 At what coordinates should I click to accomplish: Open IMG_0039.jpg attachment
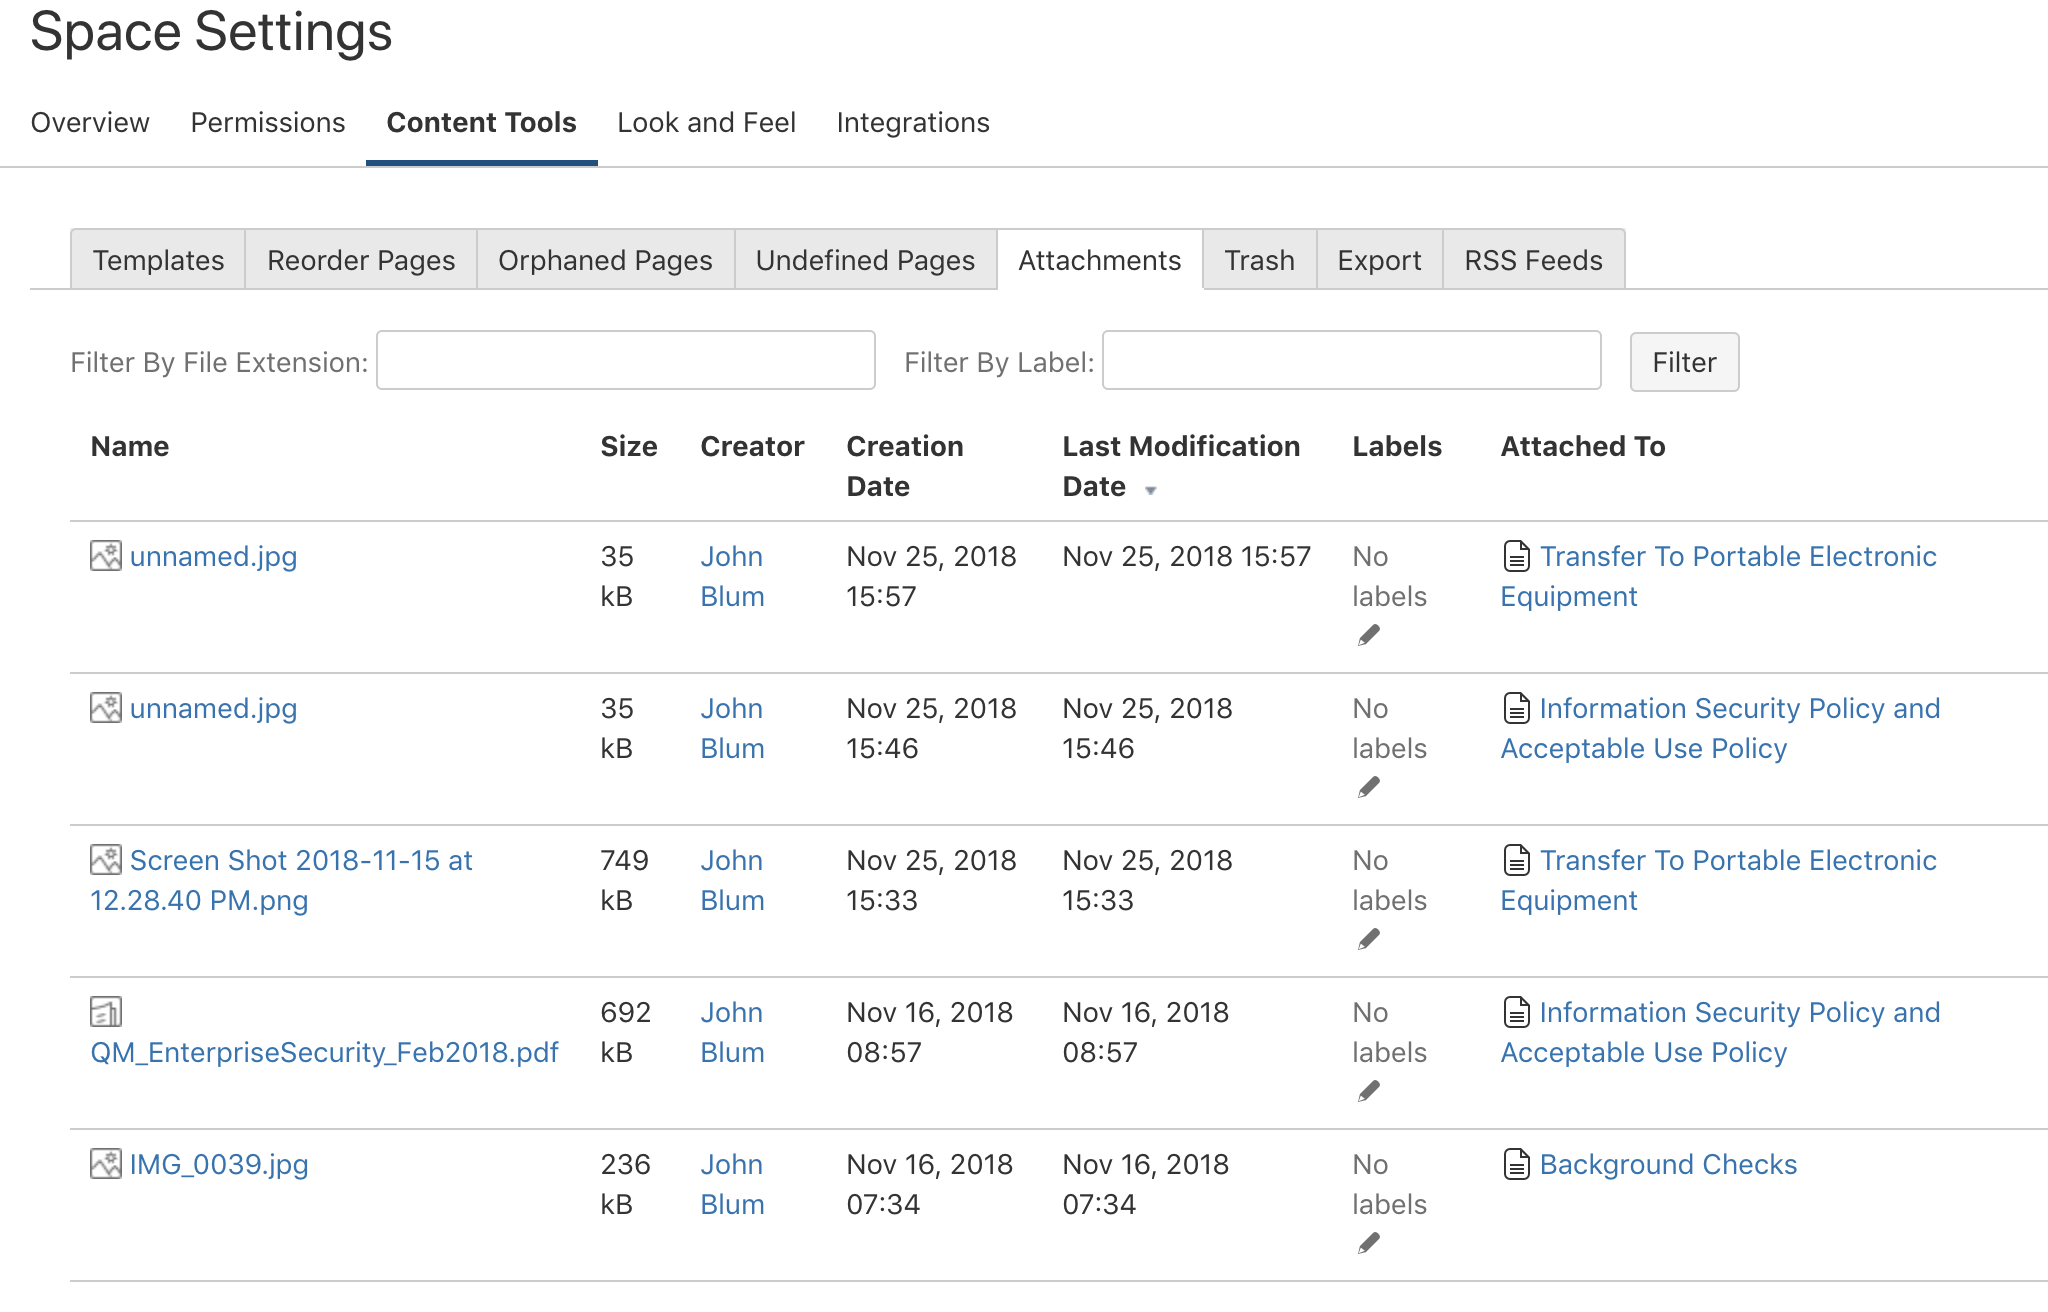pyautogui.click(x=219, y=1164)
